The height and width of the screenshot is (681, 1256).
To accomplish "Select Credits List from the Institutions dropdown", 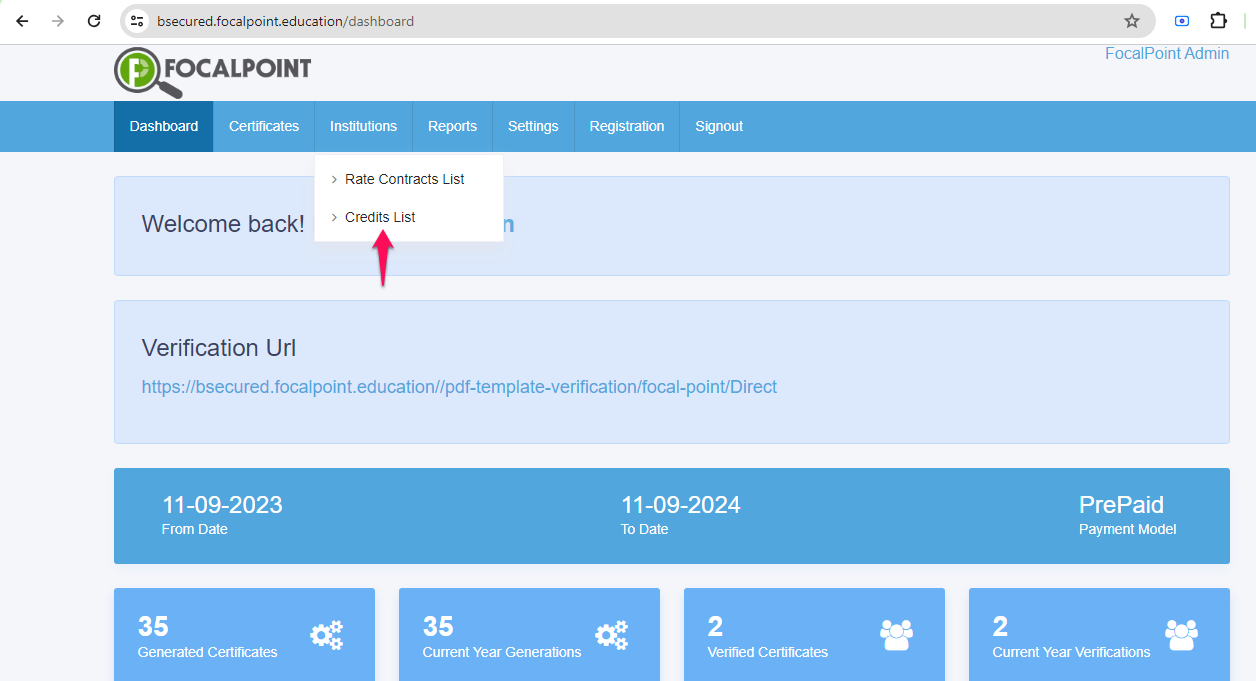I will (x=380, y=217).
